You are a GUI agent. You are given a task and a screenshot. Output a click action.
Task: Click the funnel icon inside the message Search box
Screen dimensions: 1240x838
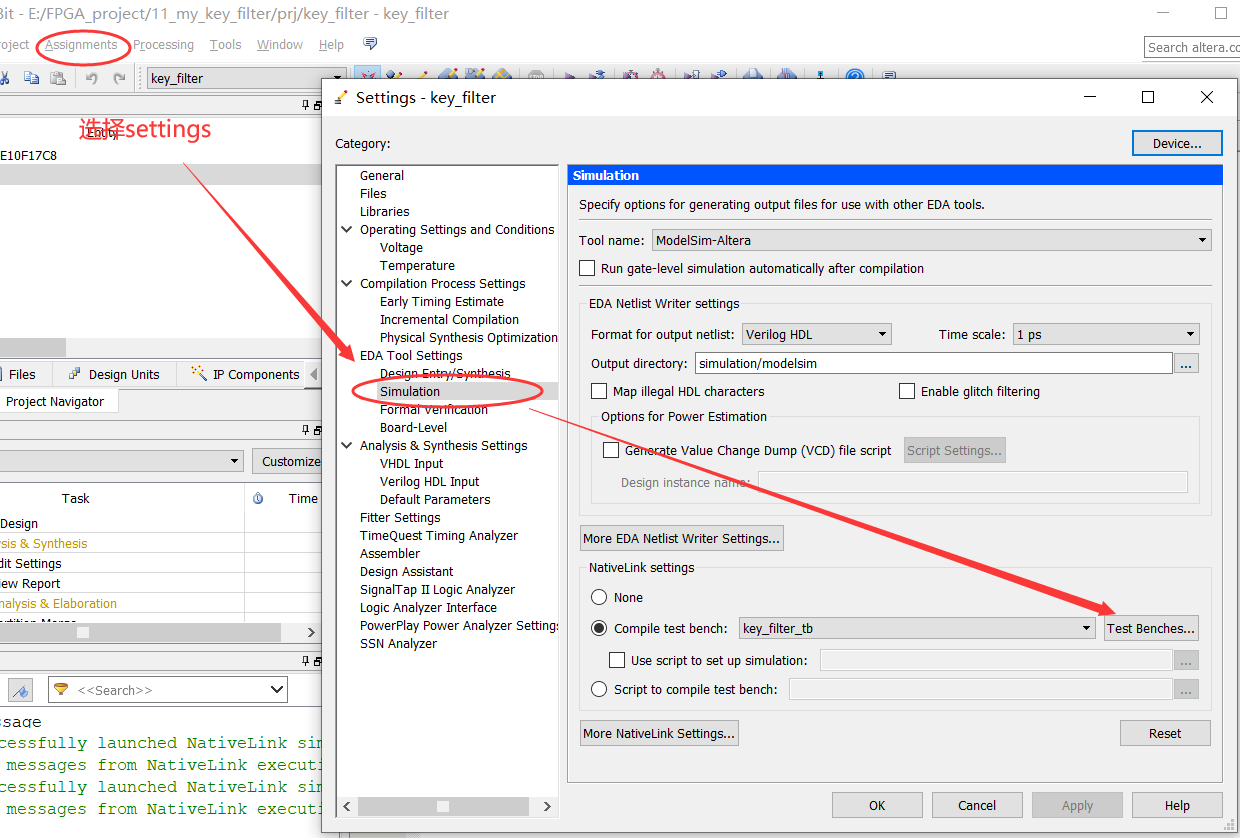tap(61, 690)
